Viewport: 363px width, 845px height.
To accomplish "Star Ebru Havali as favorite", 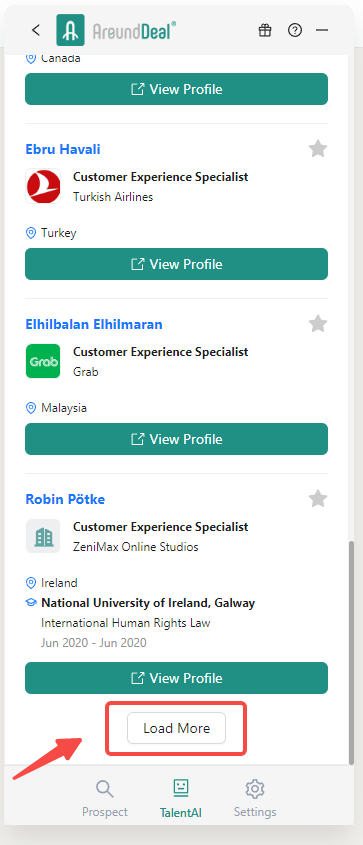I will [x=318, y=149].
